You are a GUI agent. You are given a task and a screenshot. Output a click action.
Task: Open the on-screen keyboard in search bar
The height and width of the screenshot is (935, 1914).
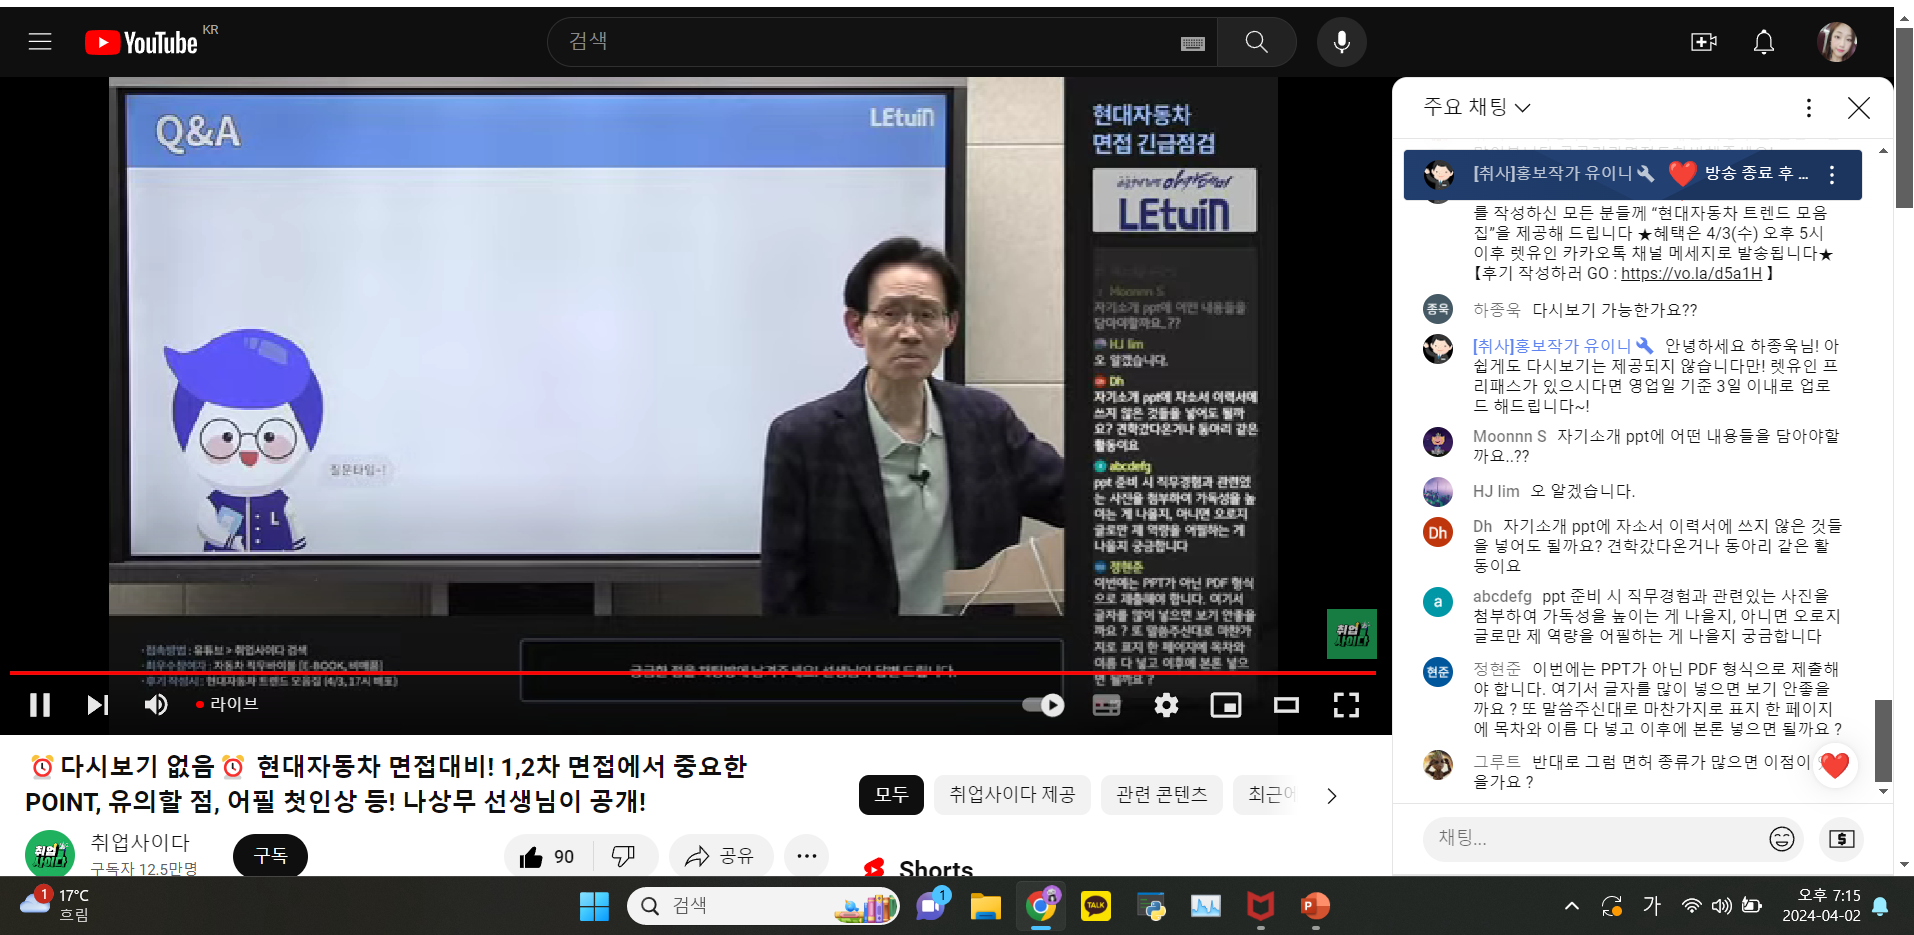[1193, 43]
